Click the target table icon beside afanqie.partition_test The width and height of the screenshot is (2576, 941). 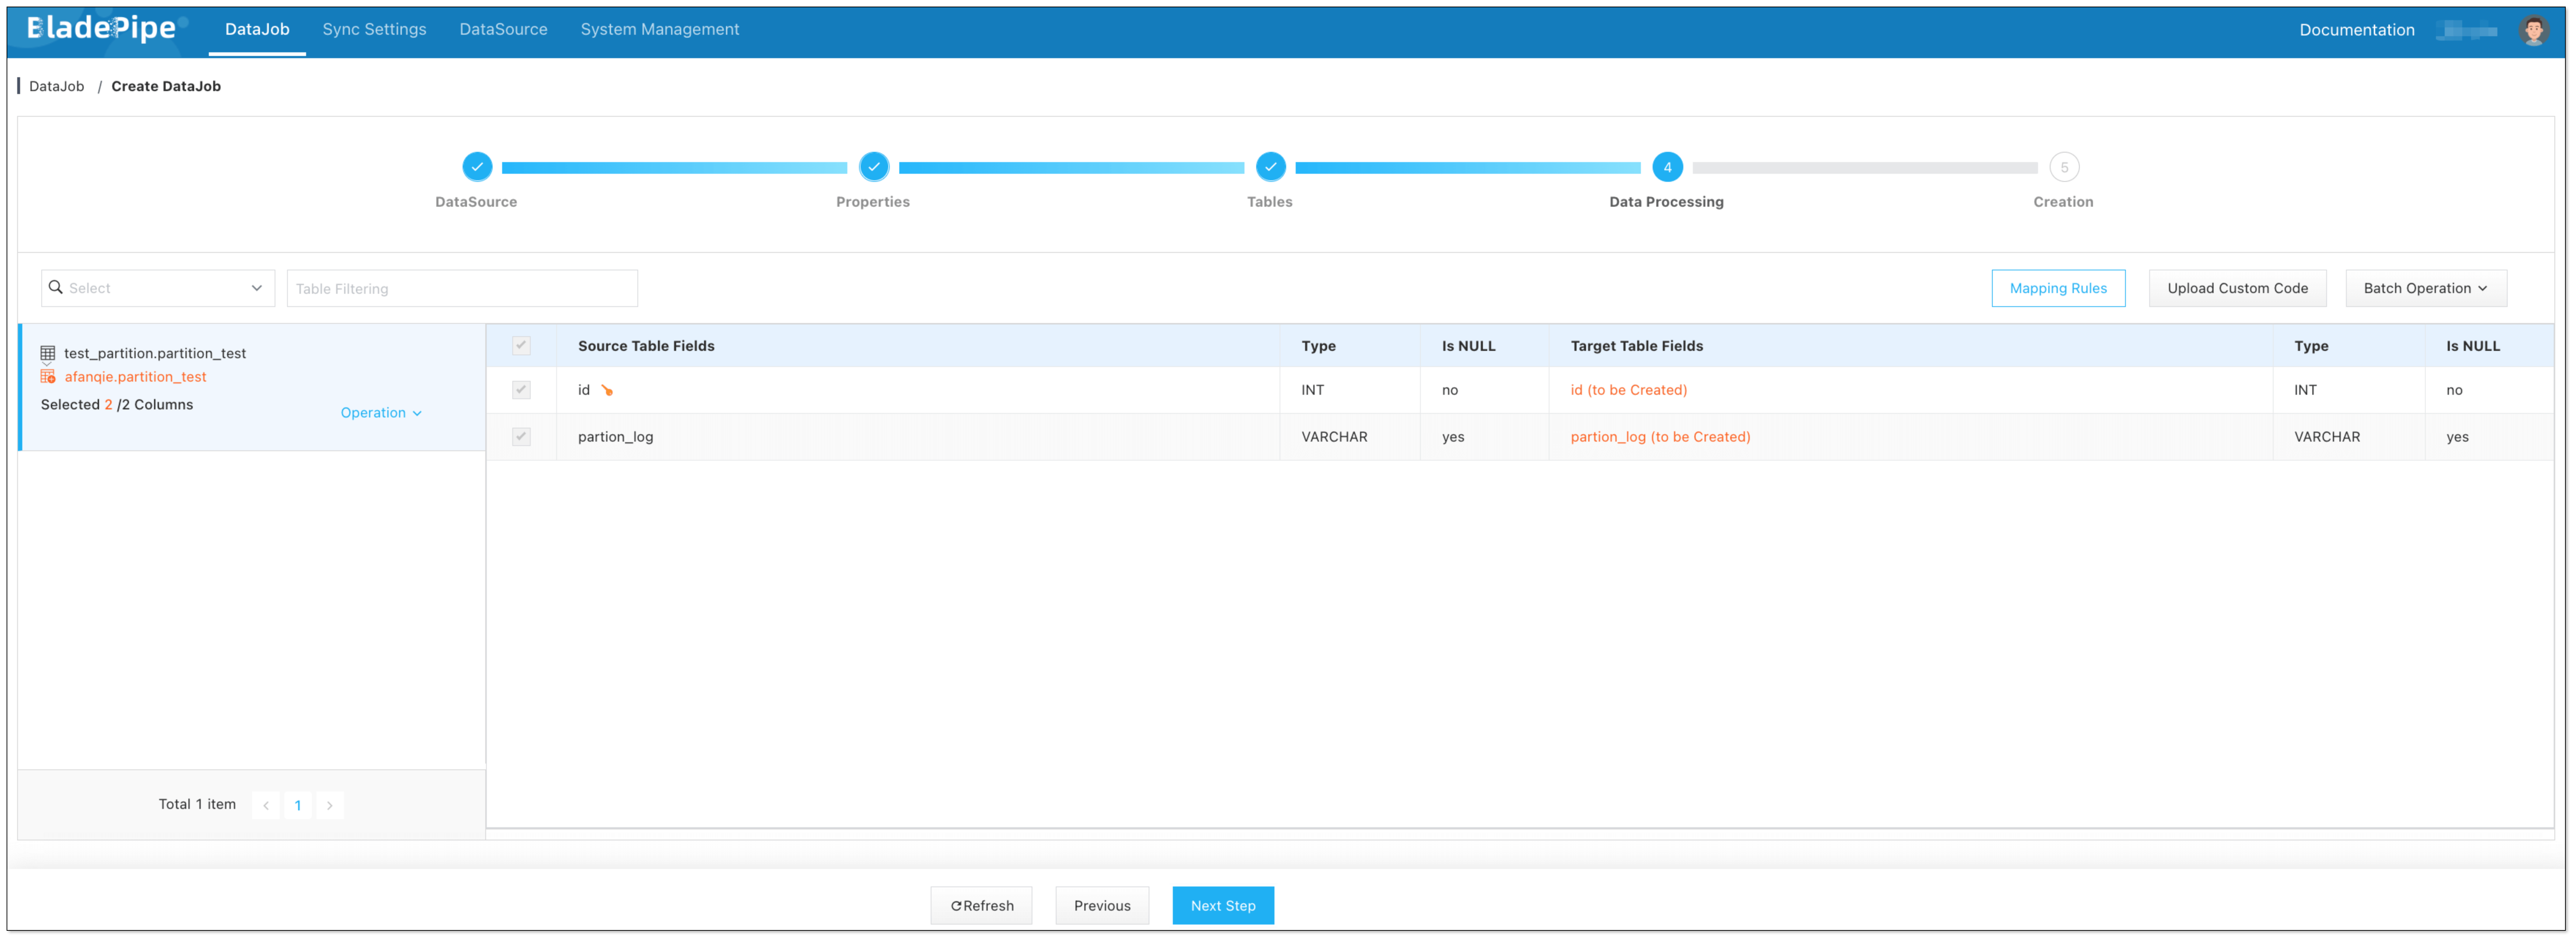click(x=47, y=376)
